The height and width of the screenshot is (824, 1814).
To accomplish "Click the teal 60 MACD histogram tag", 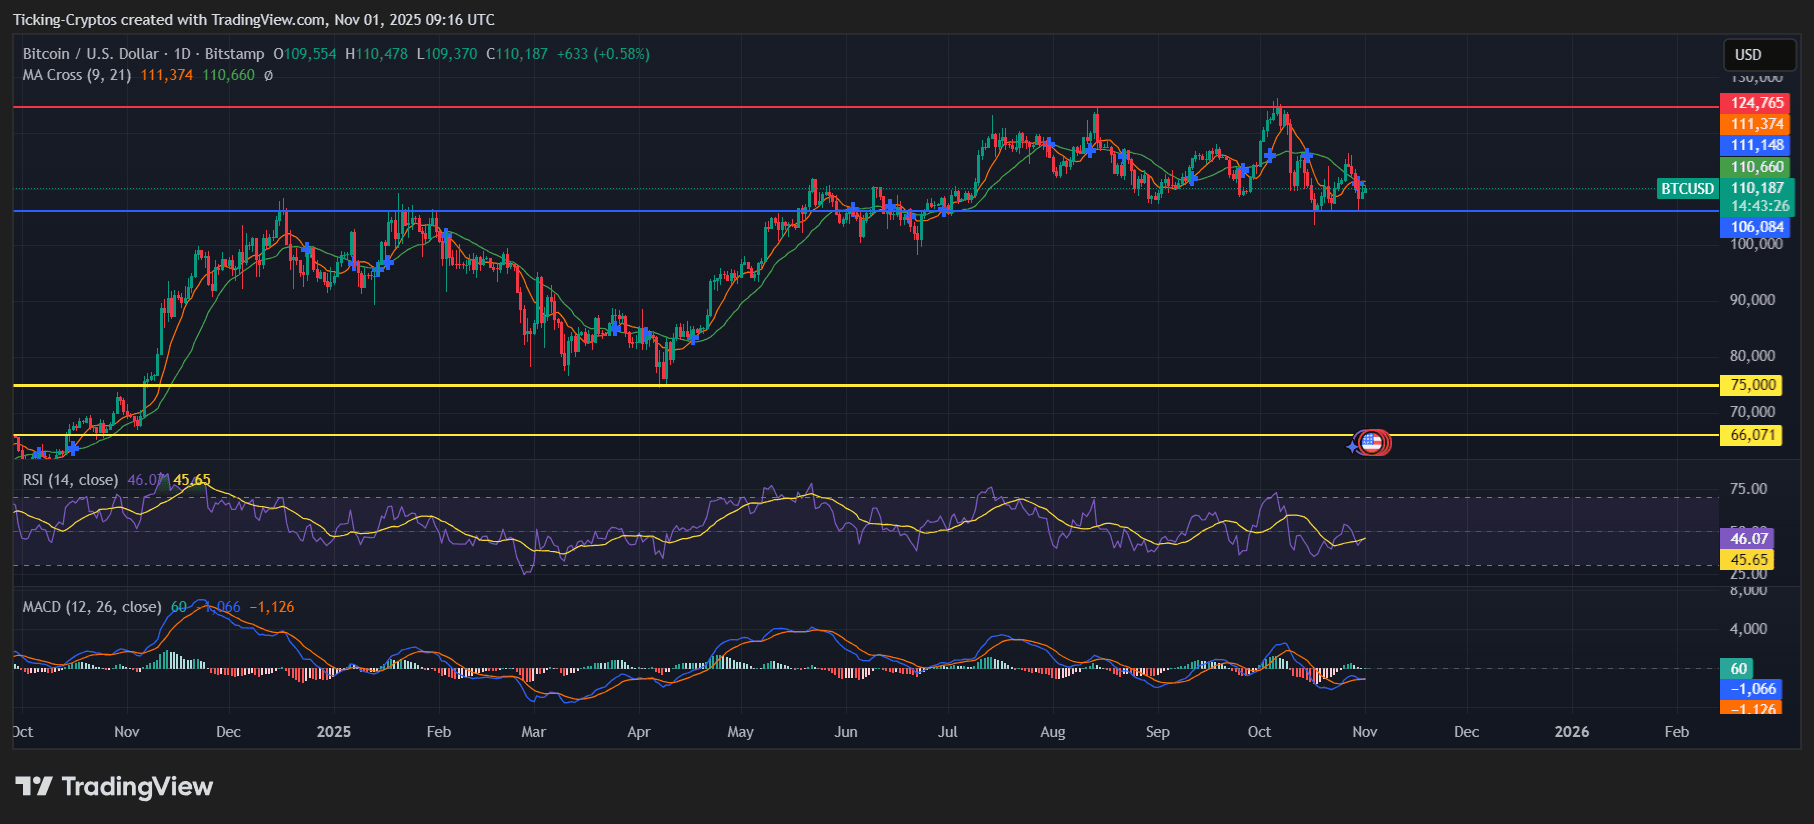I will (1739, 668).
